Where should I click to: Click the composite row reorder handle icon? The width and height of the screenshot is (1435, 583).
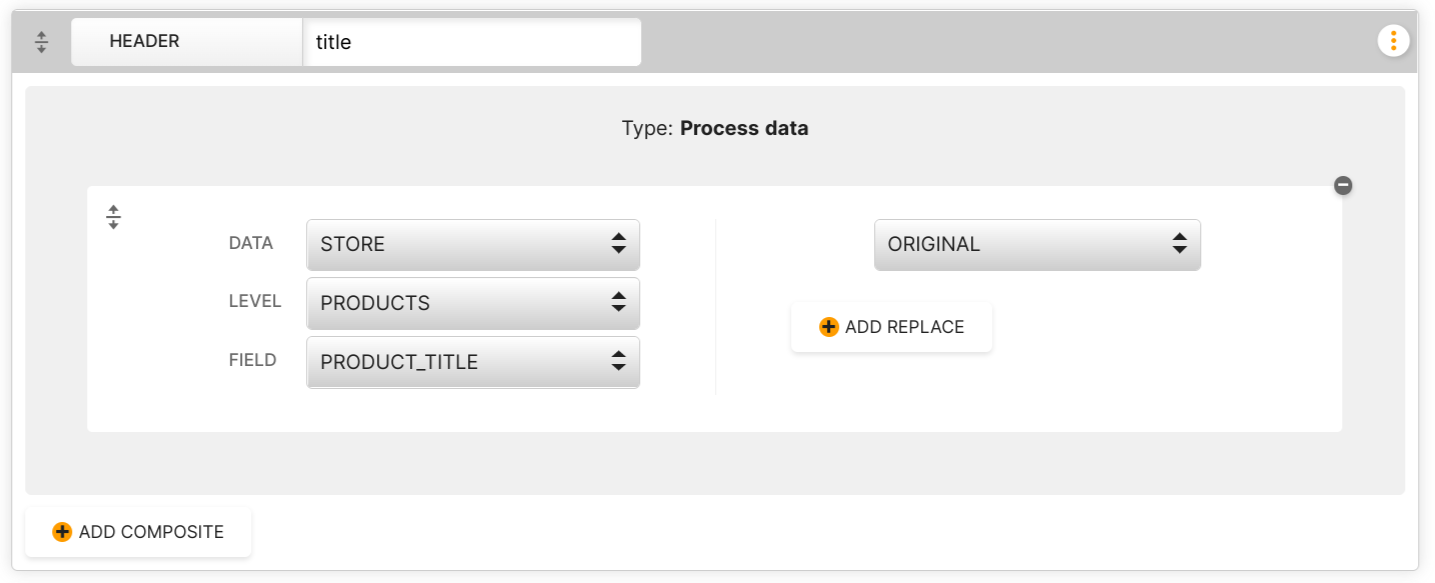click(x=114, y=217)
